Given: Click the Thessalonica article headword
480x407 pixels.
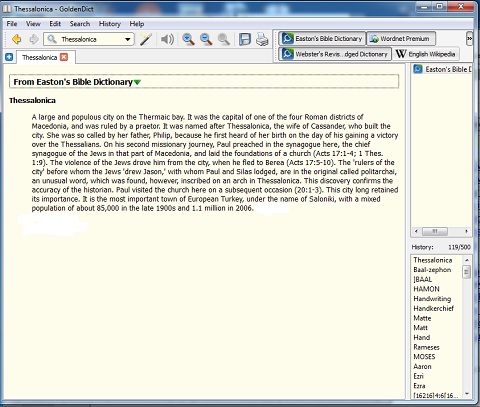Looking at the screenshot, I should [32, 100].
